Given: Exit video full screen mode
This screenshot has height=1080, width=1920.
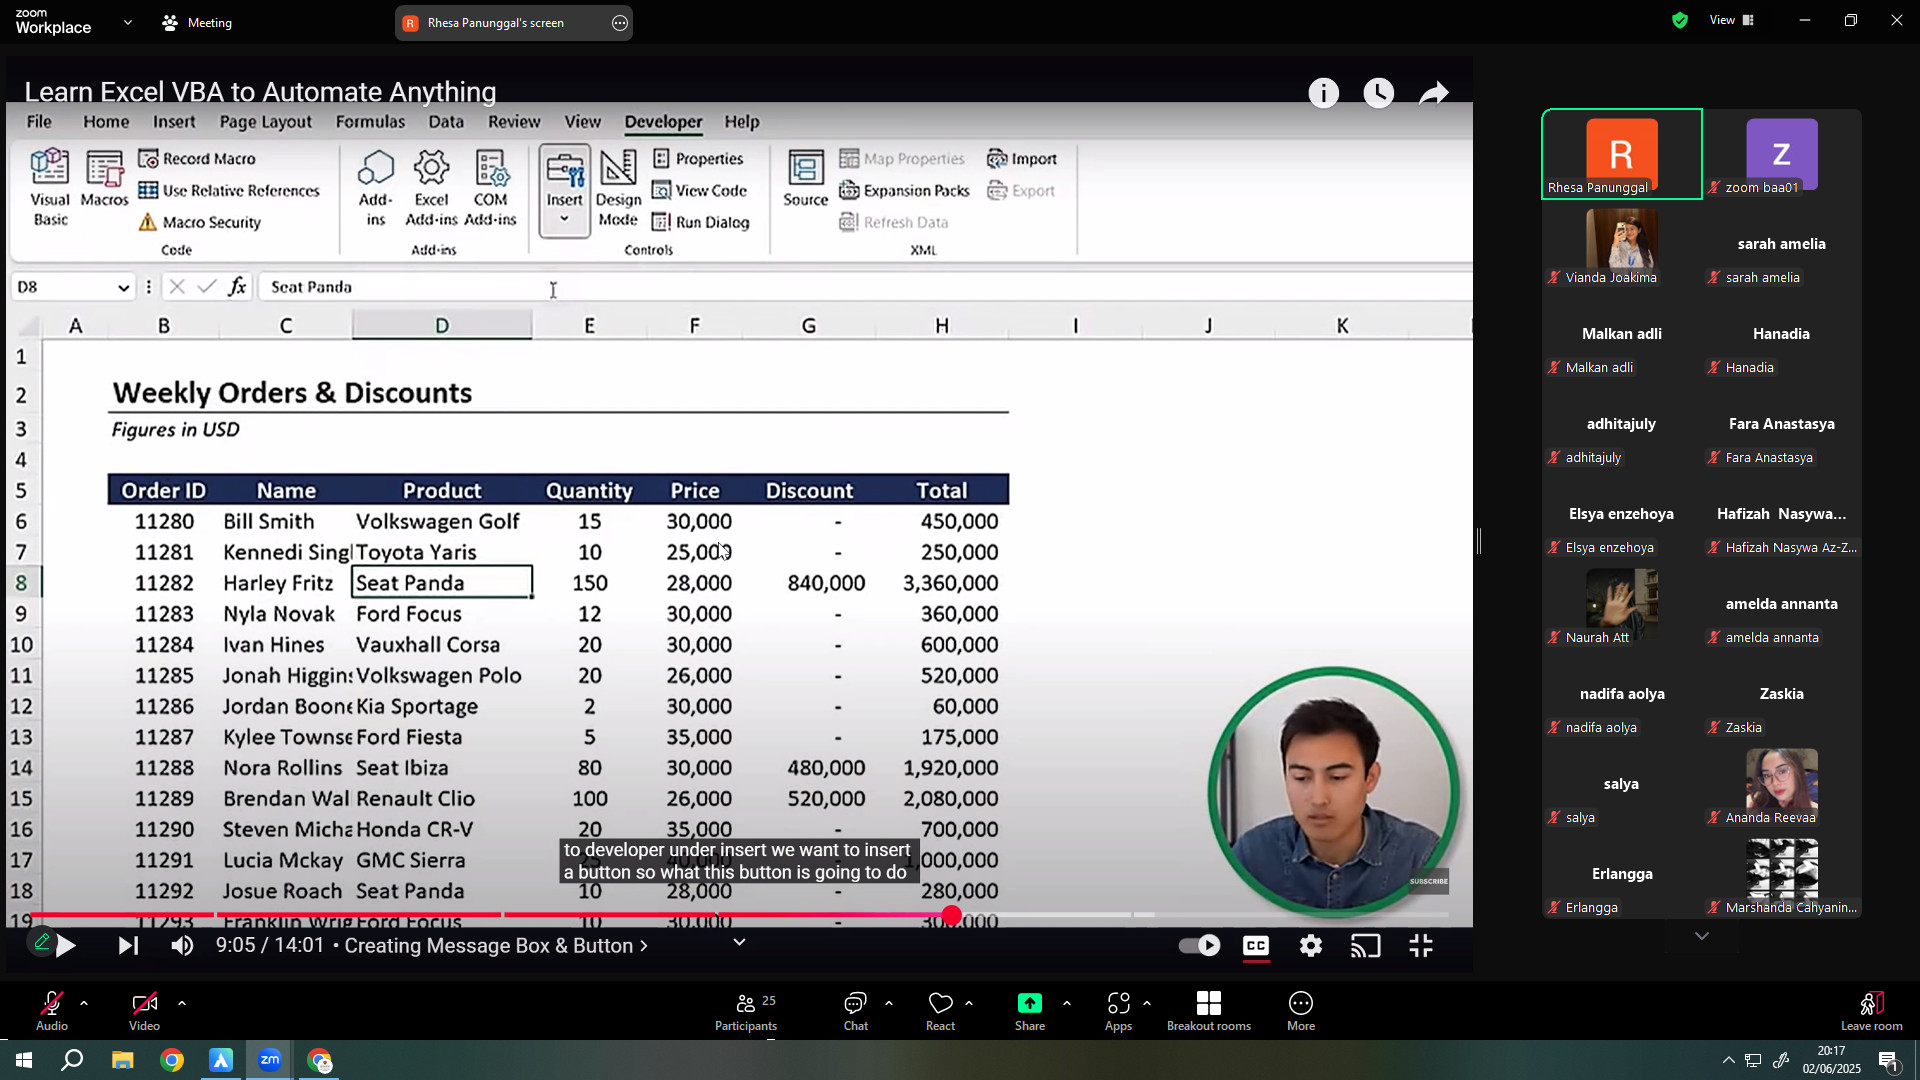Looking at the screenshot, I should coord(1421,946).
